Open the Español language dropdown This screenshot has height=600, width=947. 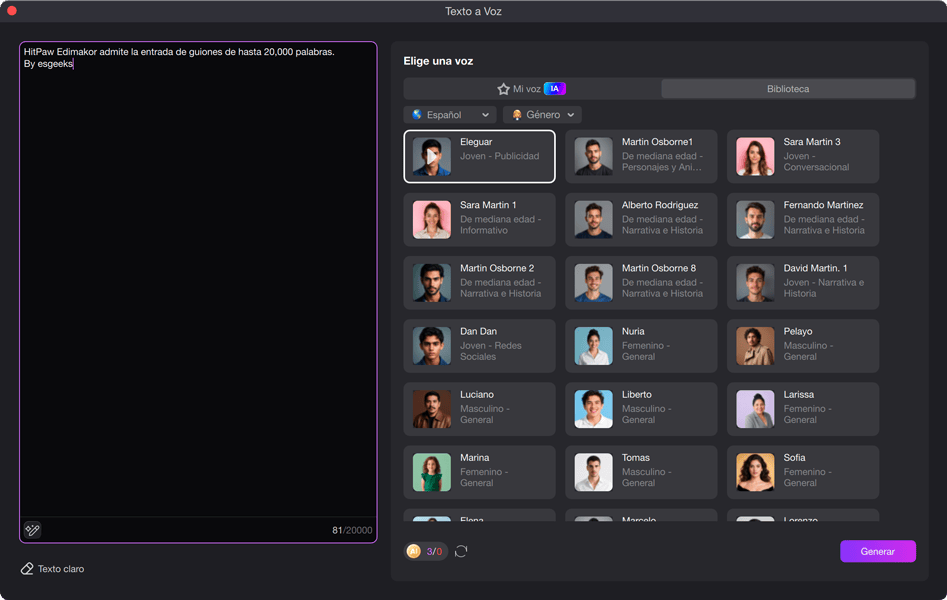[x=450, y=115]
